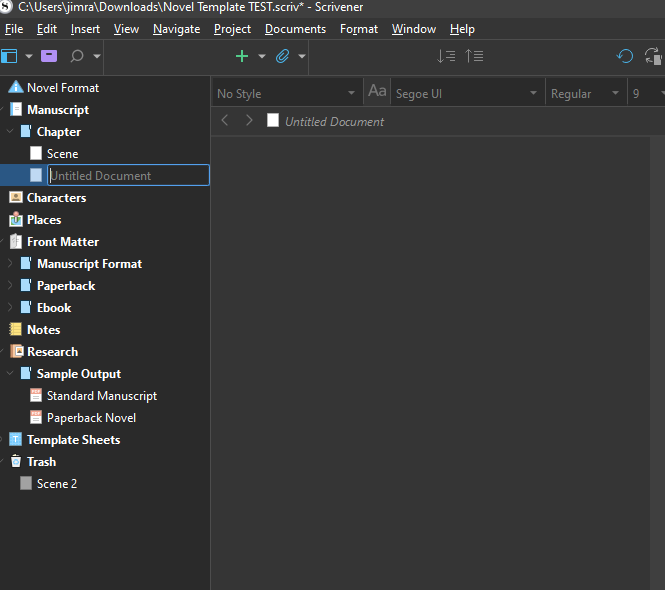Click the blue circular sync arrow icon

625,56
